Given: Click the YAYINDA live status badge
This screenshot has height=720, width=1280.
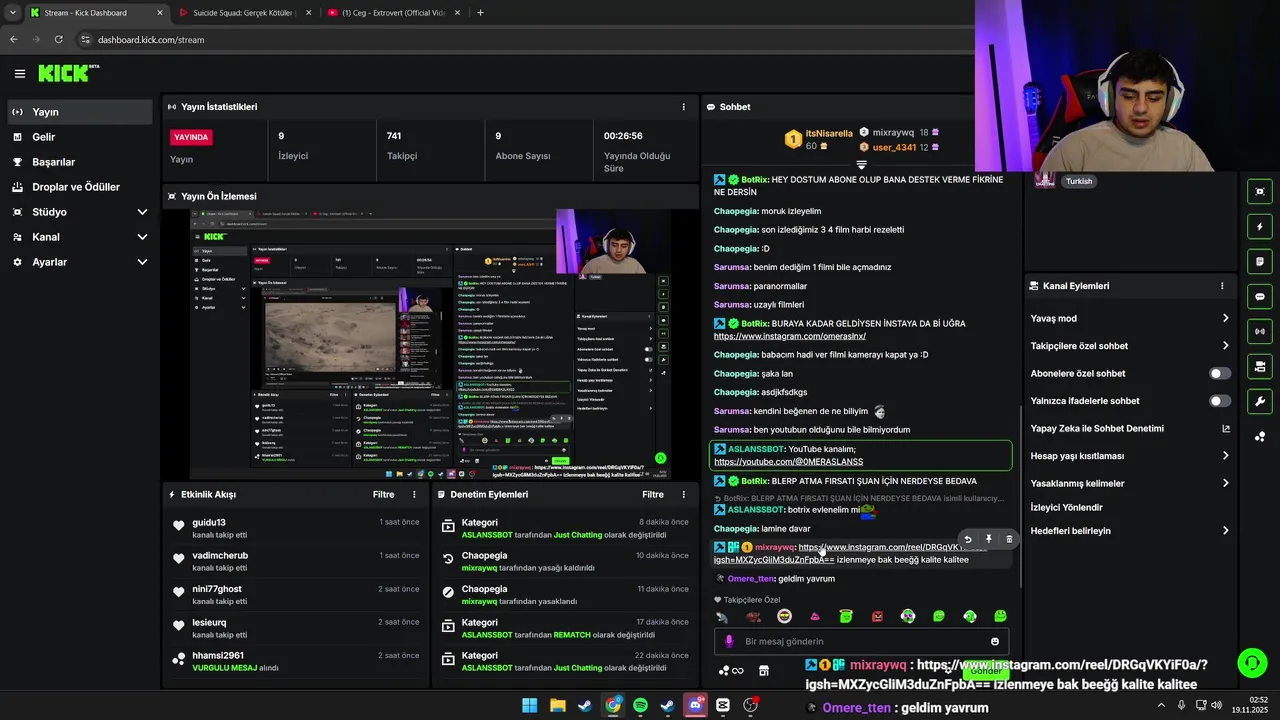Looking at the screenshot, I should pyautogui.click(x=192, y=137).
